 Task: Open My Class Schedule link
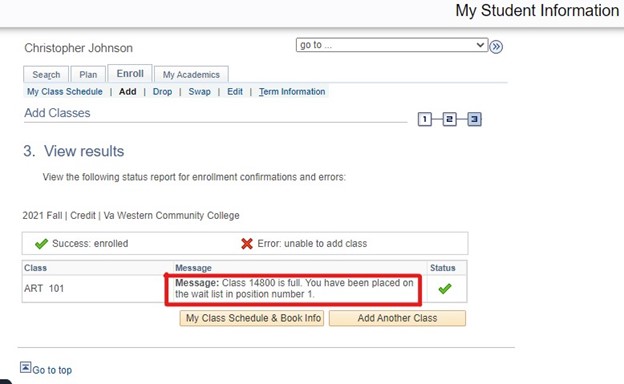[64, 92]
